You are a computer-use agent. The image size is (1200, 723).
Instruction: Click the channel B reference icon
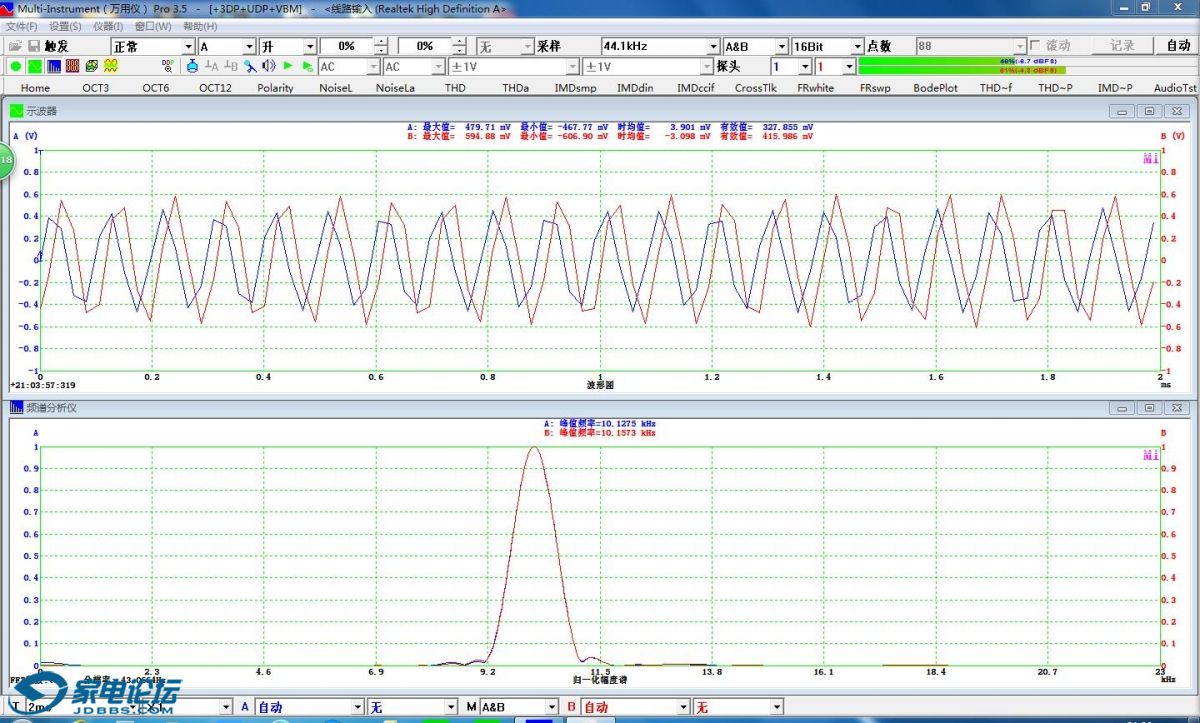pos(230,66)
